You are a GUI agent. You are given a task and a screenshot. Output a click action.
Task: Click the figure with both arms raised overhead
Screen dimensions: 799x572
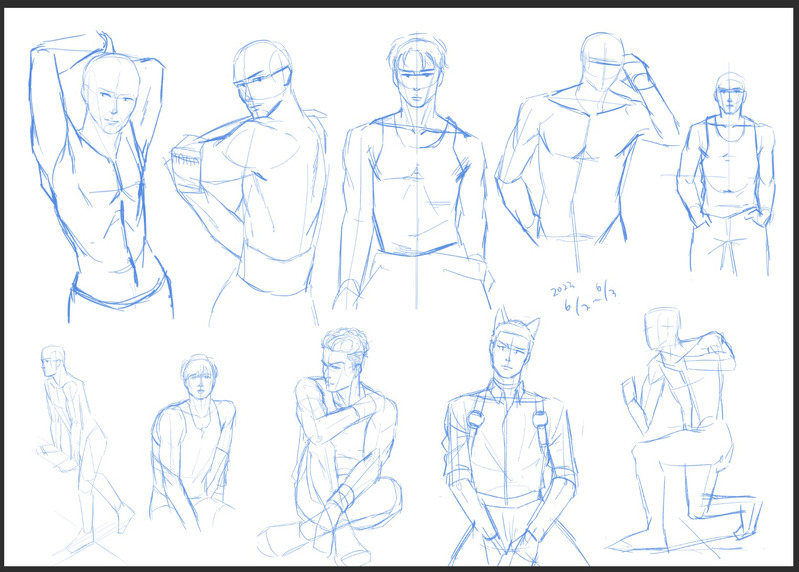[101, 177]
